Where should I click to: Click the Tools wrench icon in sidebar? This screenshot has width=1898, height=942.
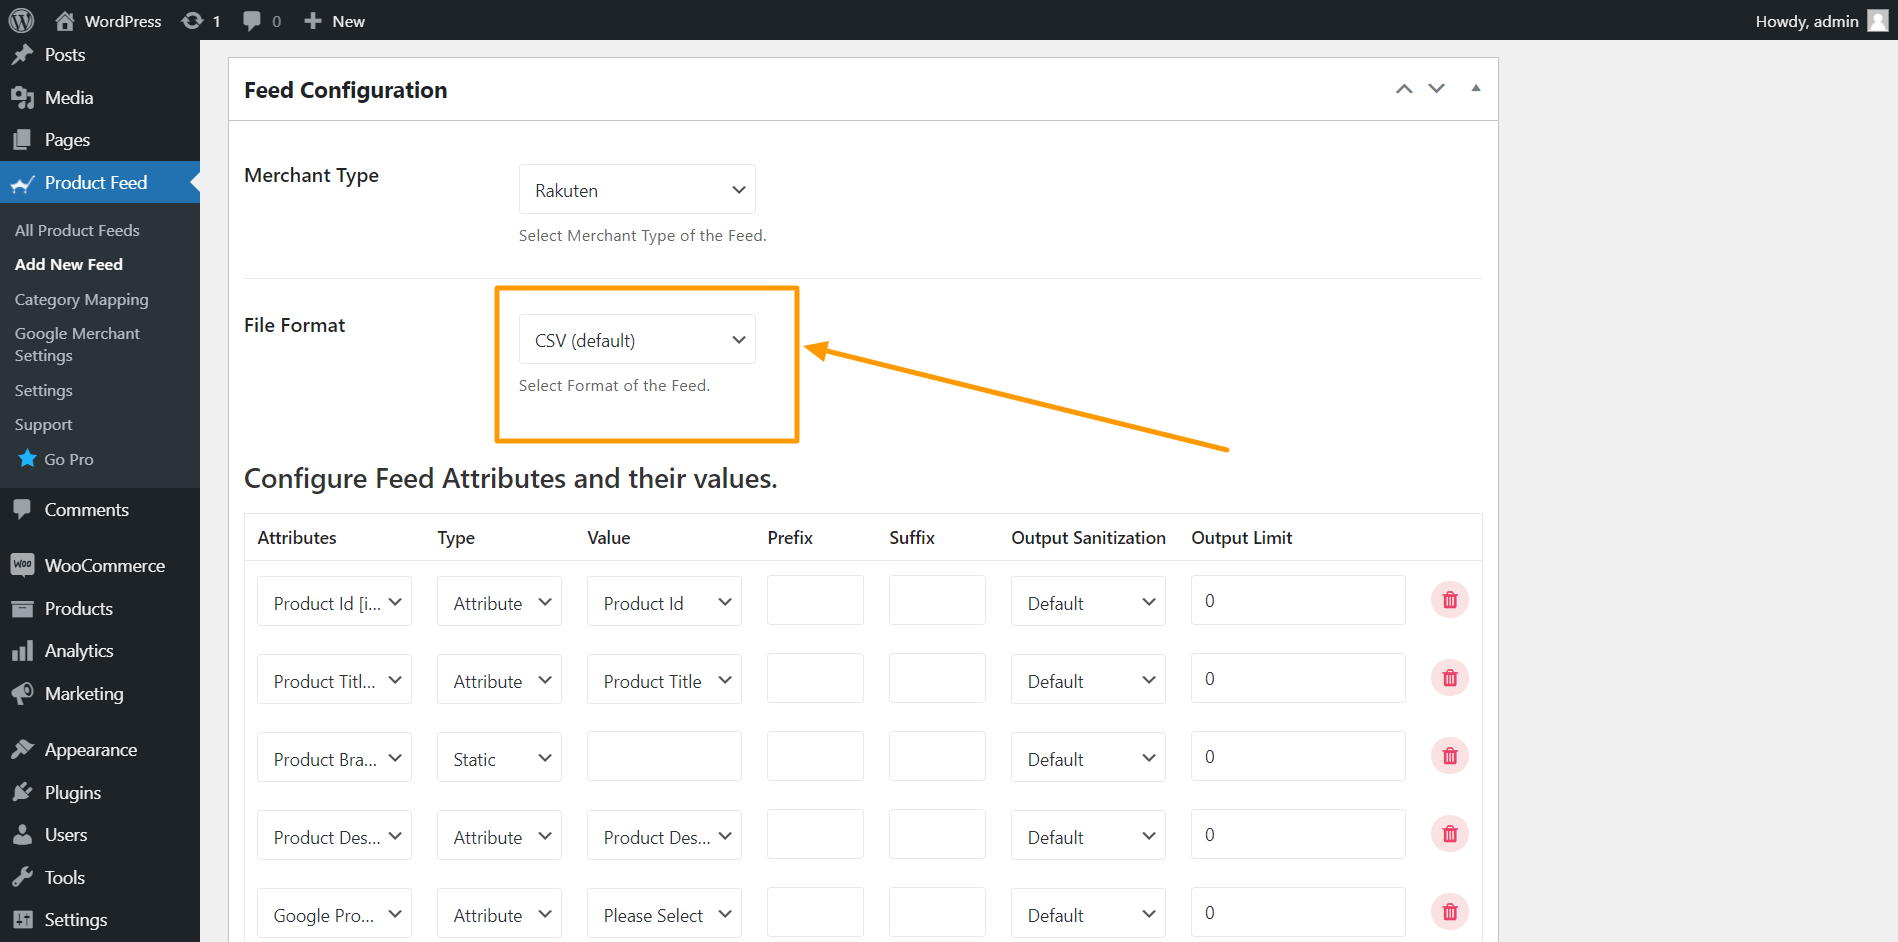click(x=23, y=877)
